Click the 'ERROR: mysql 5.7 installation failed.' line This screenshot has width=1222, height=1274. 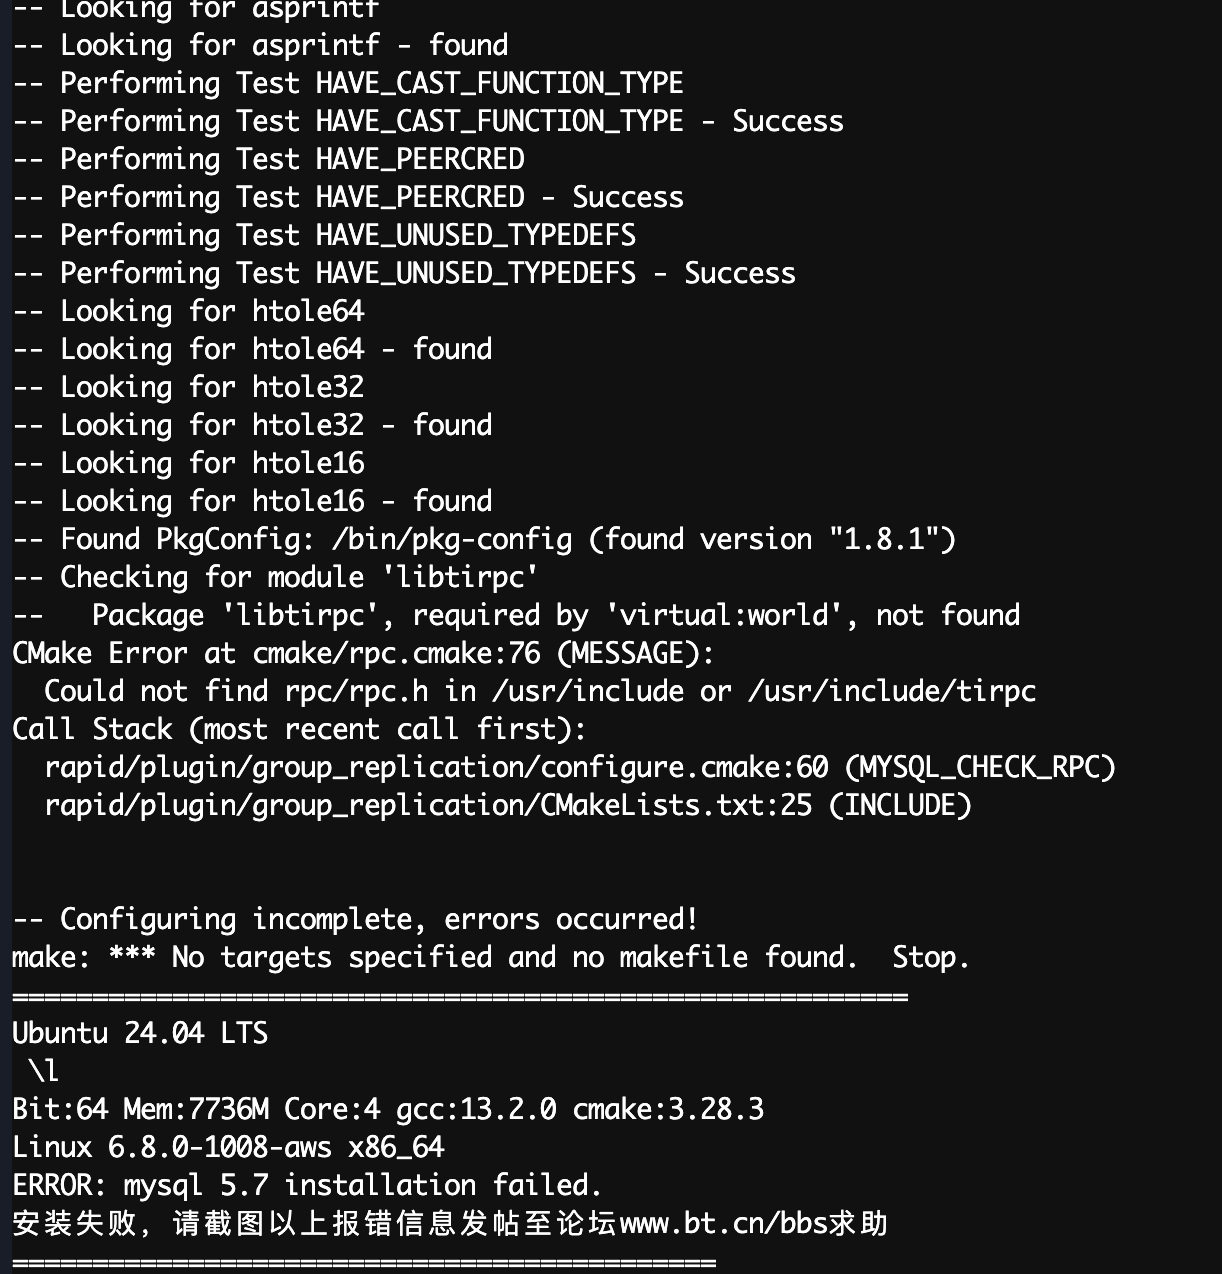(x=308, y=1185)
